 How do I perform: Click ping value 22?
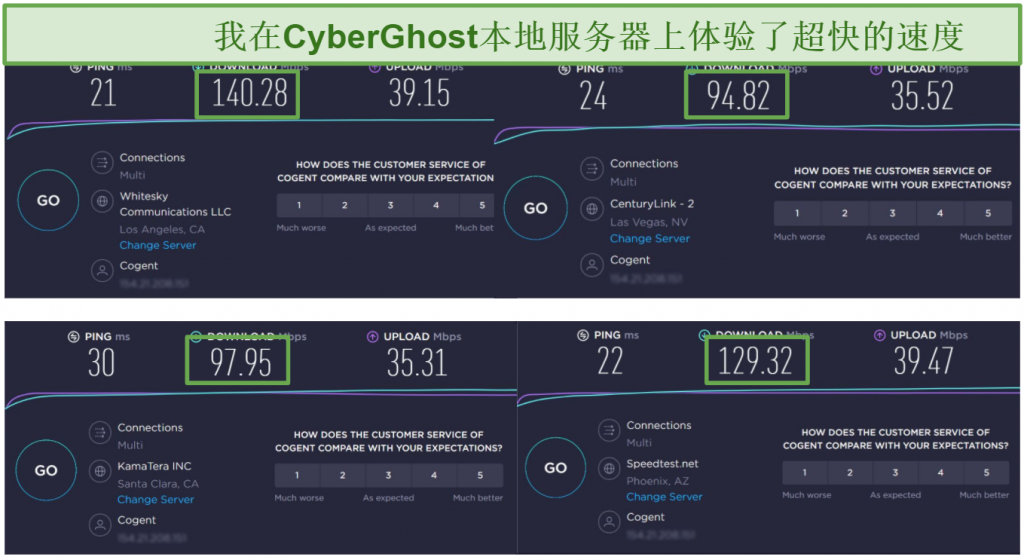(610, 361)
